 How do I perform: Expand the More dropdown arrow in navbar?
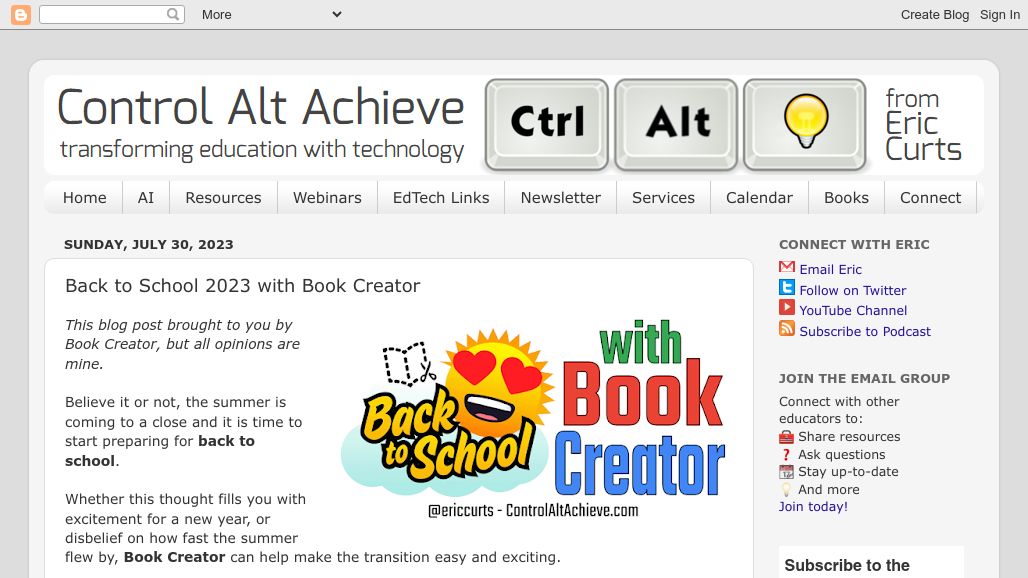click(x=337, y=14)
